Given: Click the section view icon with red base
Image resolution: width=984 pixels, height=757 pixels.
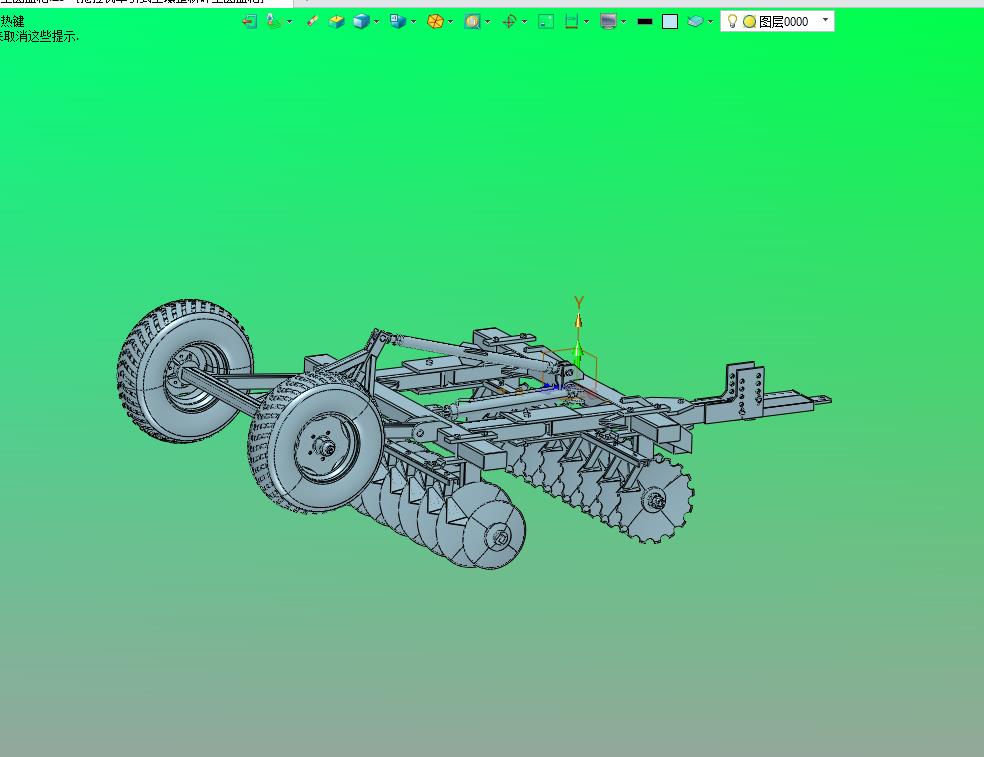Looking at the screenshot, I should point(571,22).
